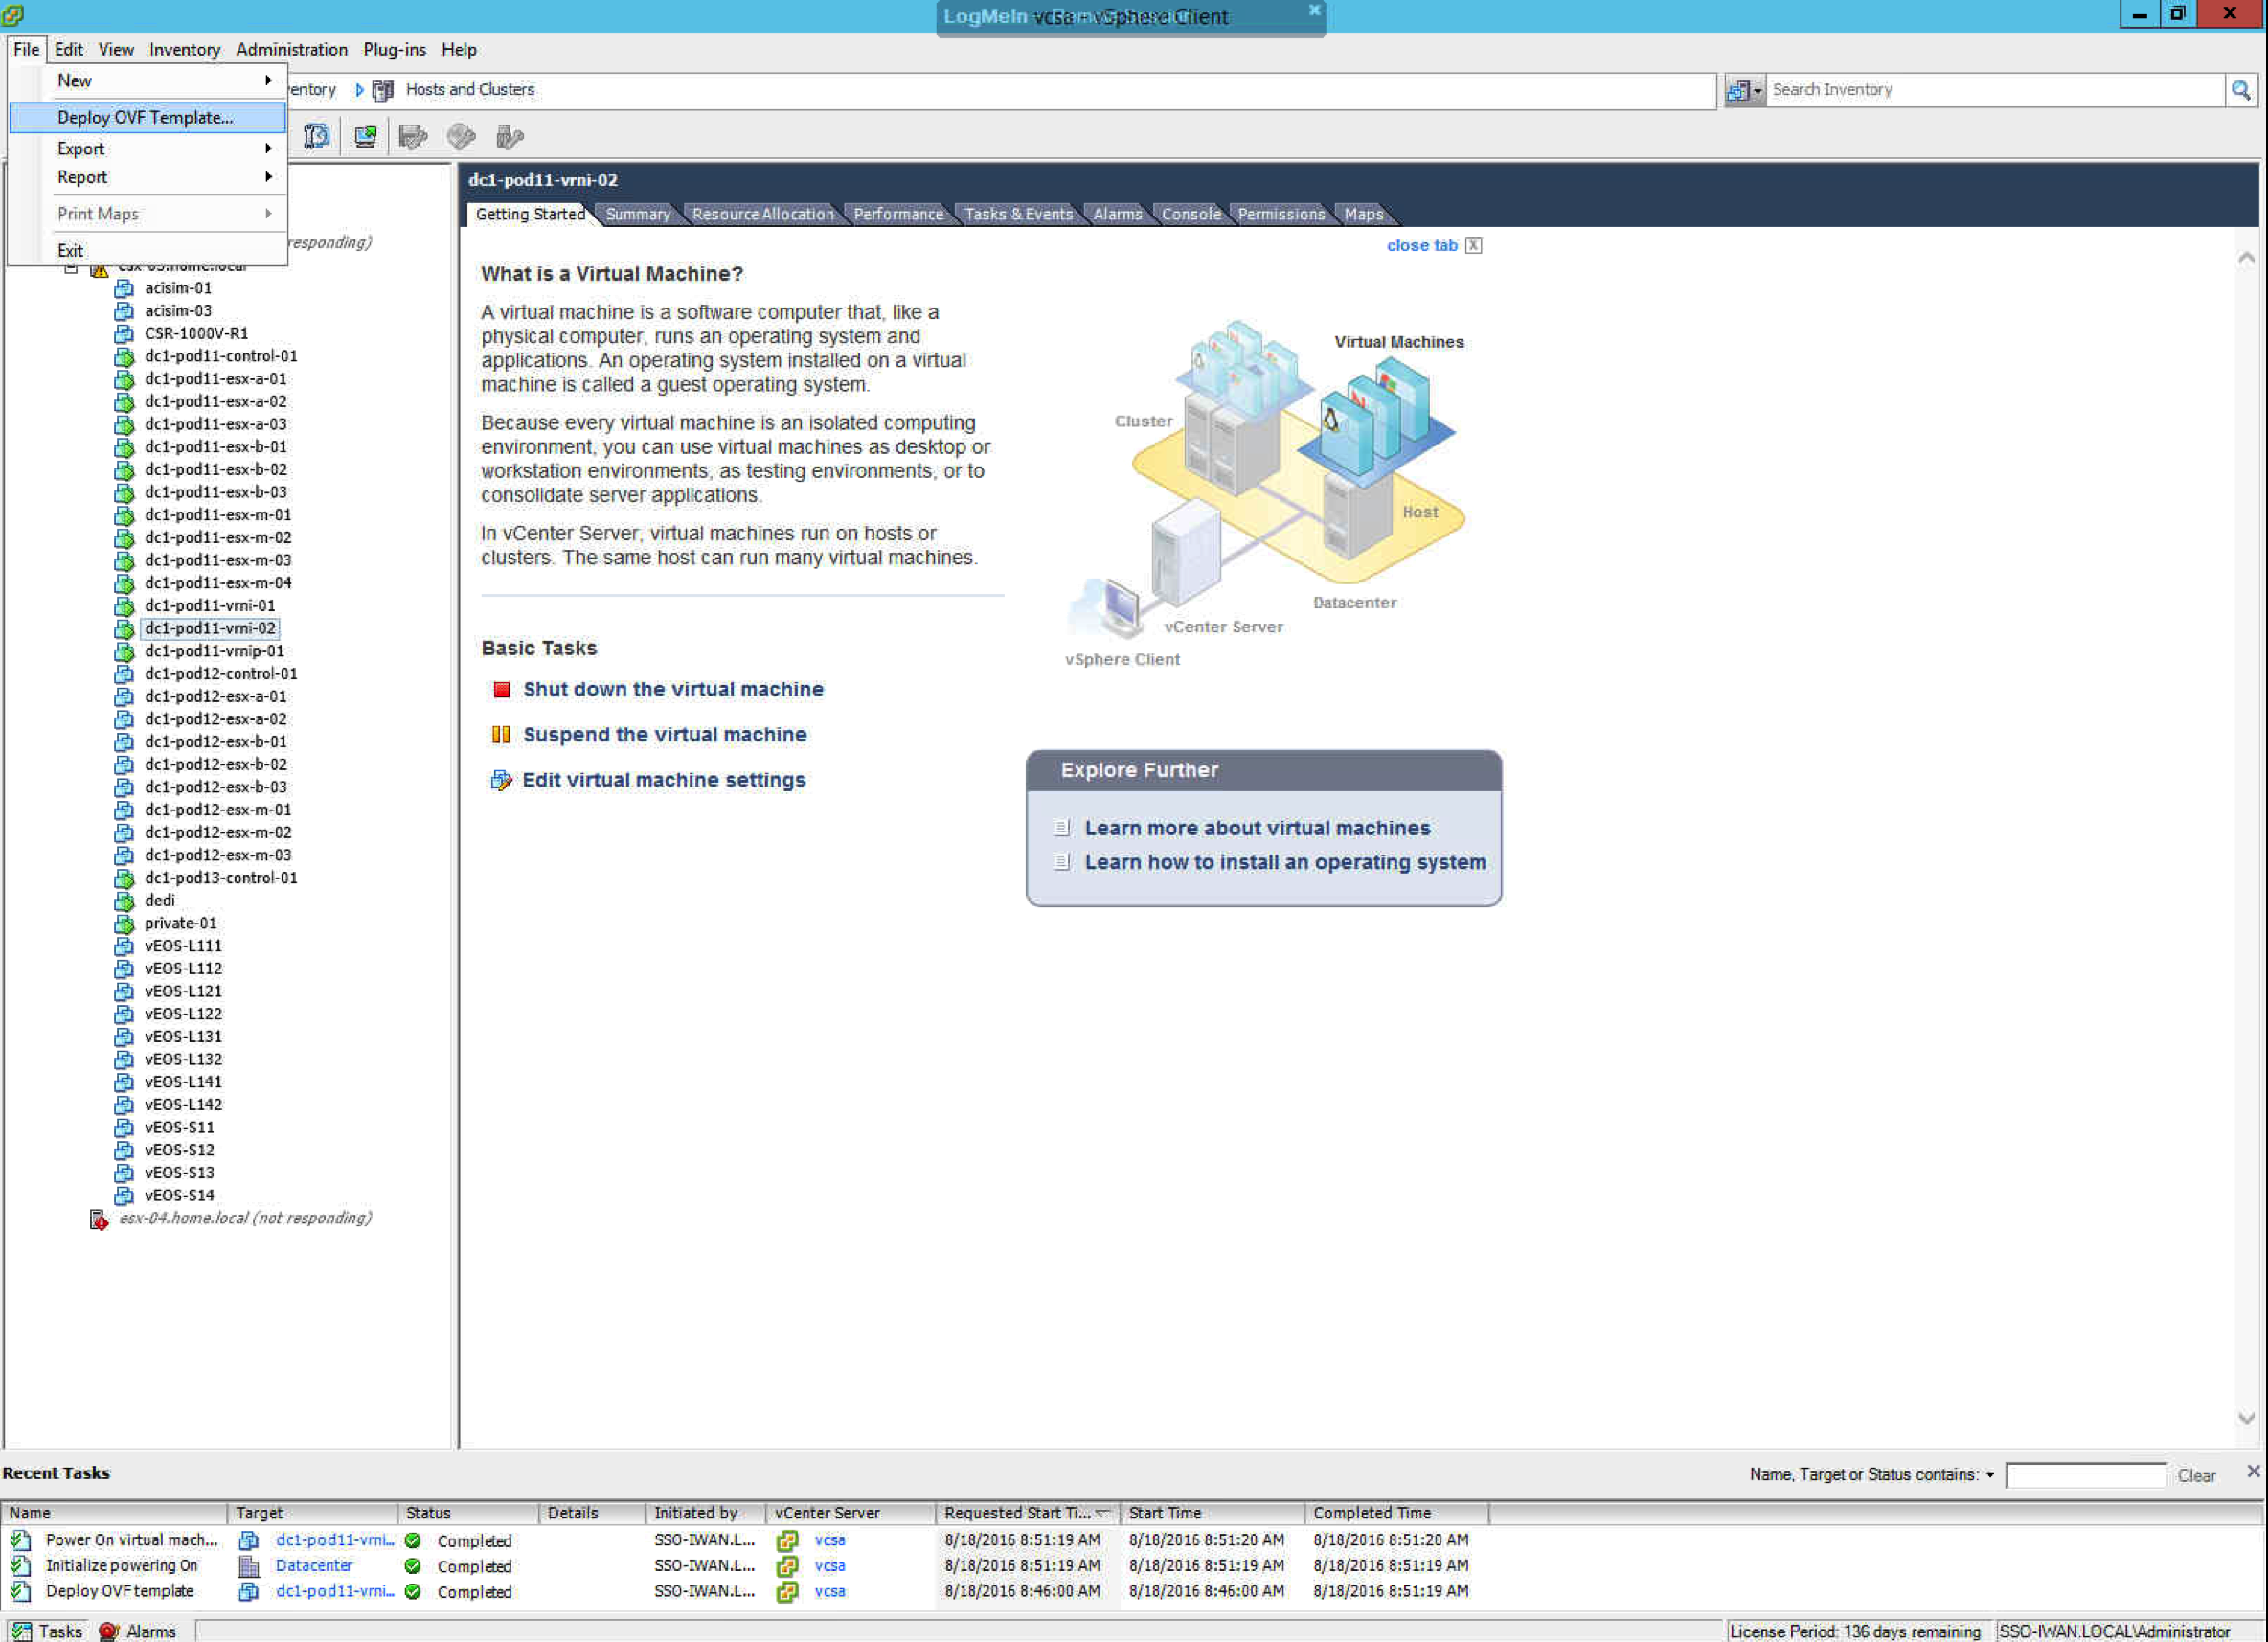Open the Name, Target or Status filter dropdown
2268x1642 pixels.
[1989, 1474]
